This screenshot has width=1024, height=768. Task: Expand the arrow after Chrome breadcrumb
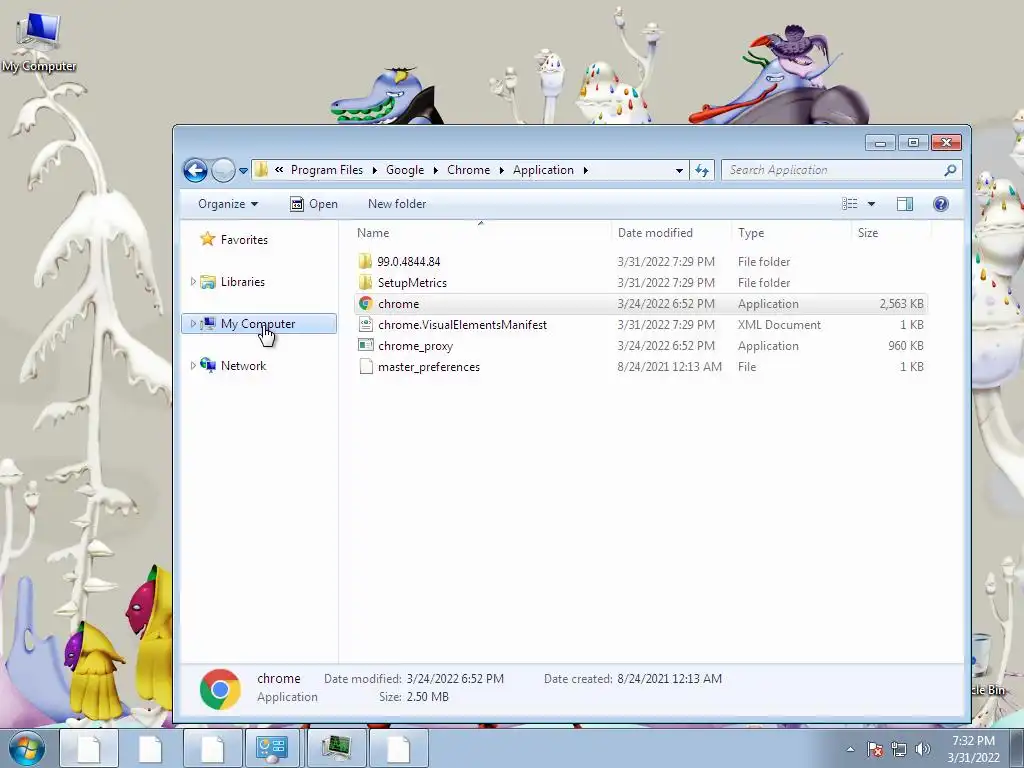[x=502, y=170]
